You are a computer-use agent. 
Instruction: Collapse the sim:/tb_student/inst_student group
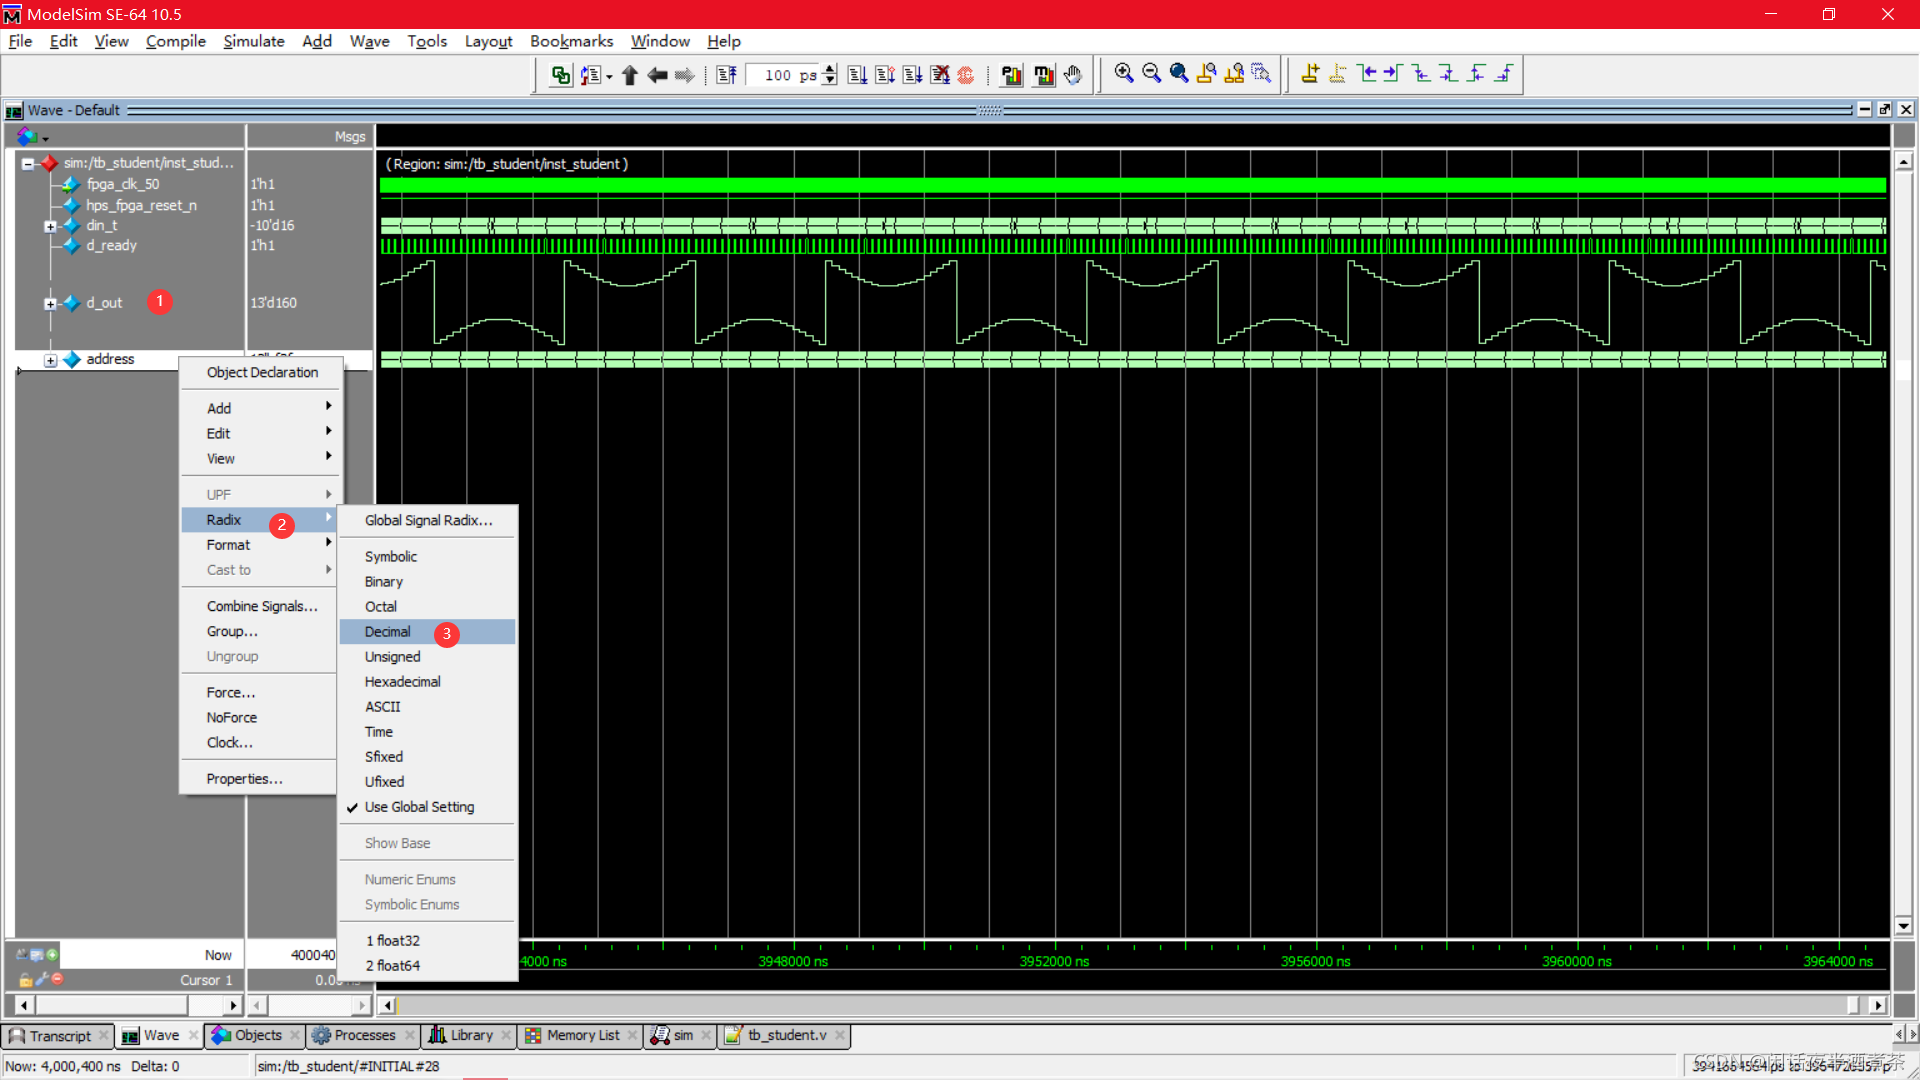28,163
